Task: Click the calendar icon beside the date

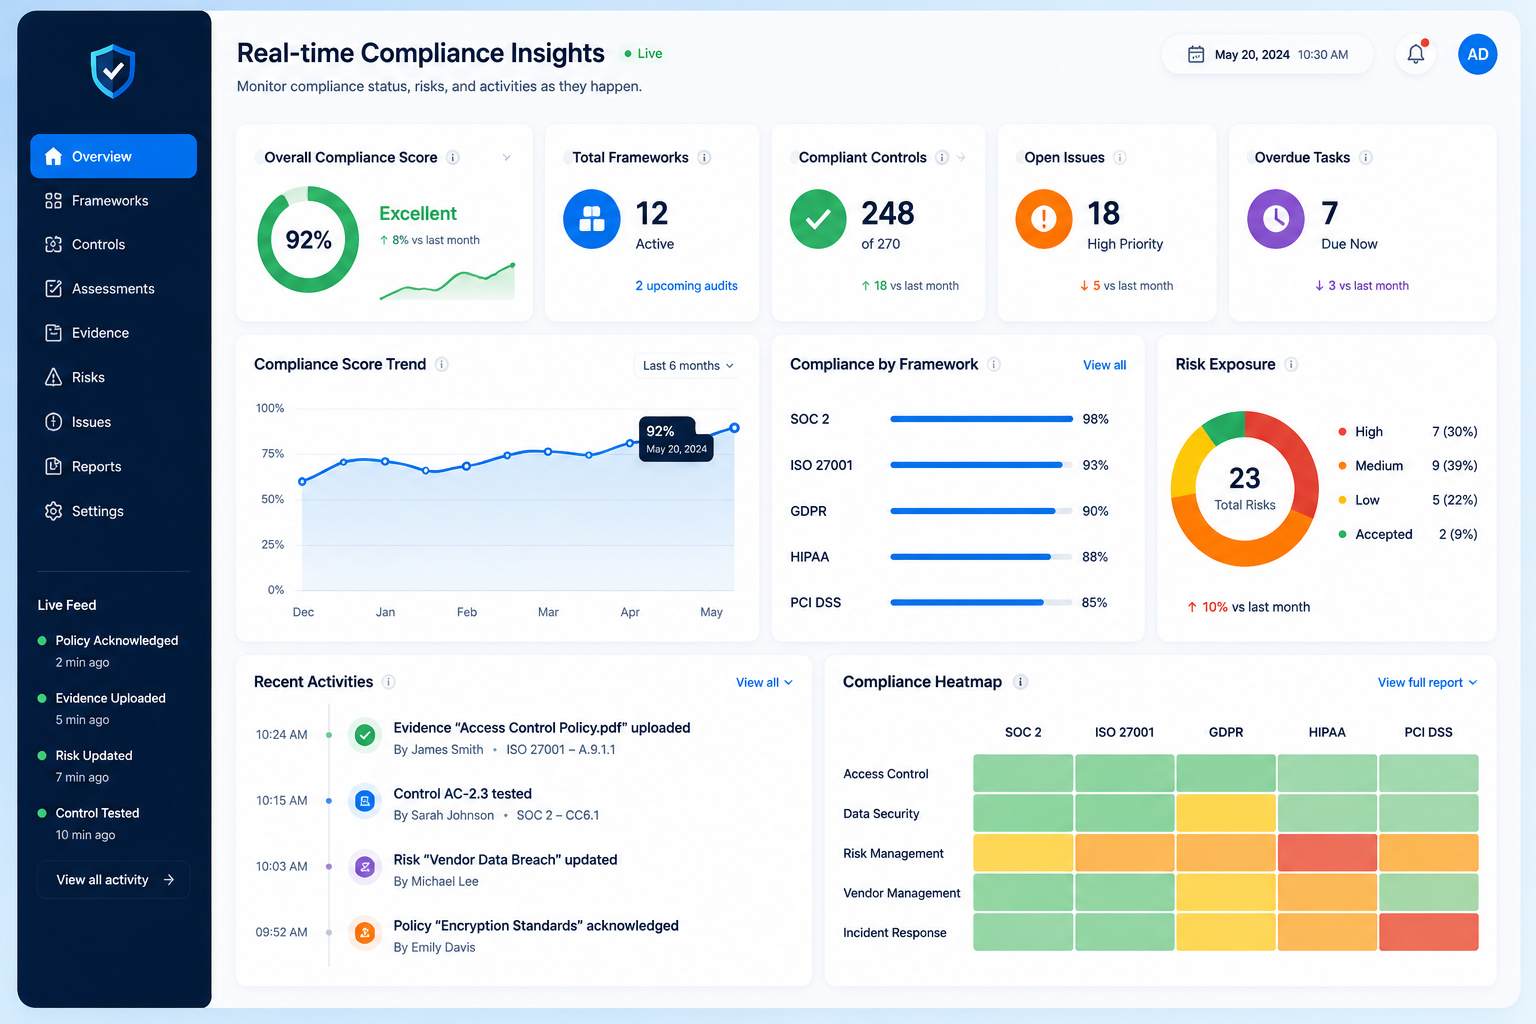Action: (1195, 54)
